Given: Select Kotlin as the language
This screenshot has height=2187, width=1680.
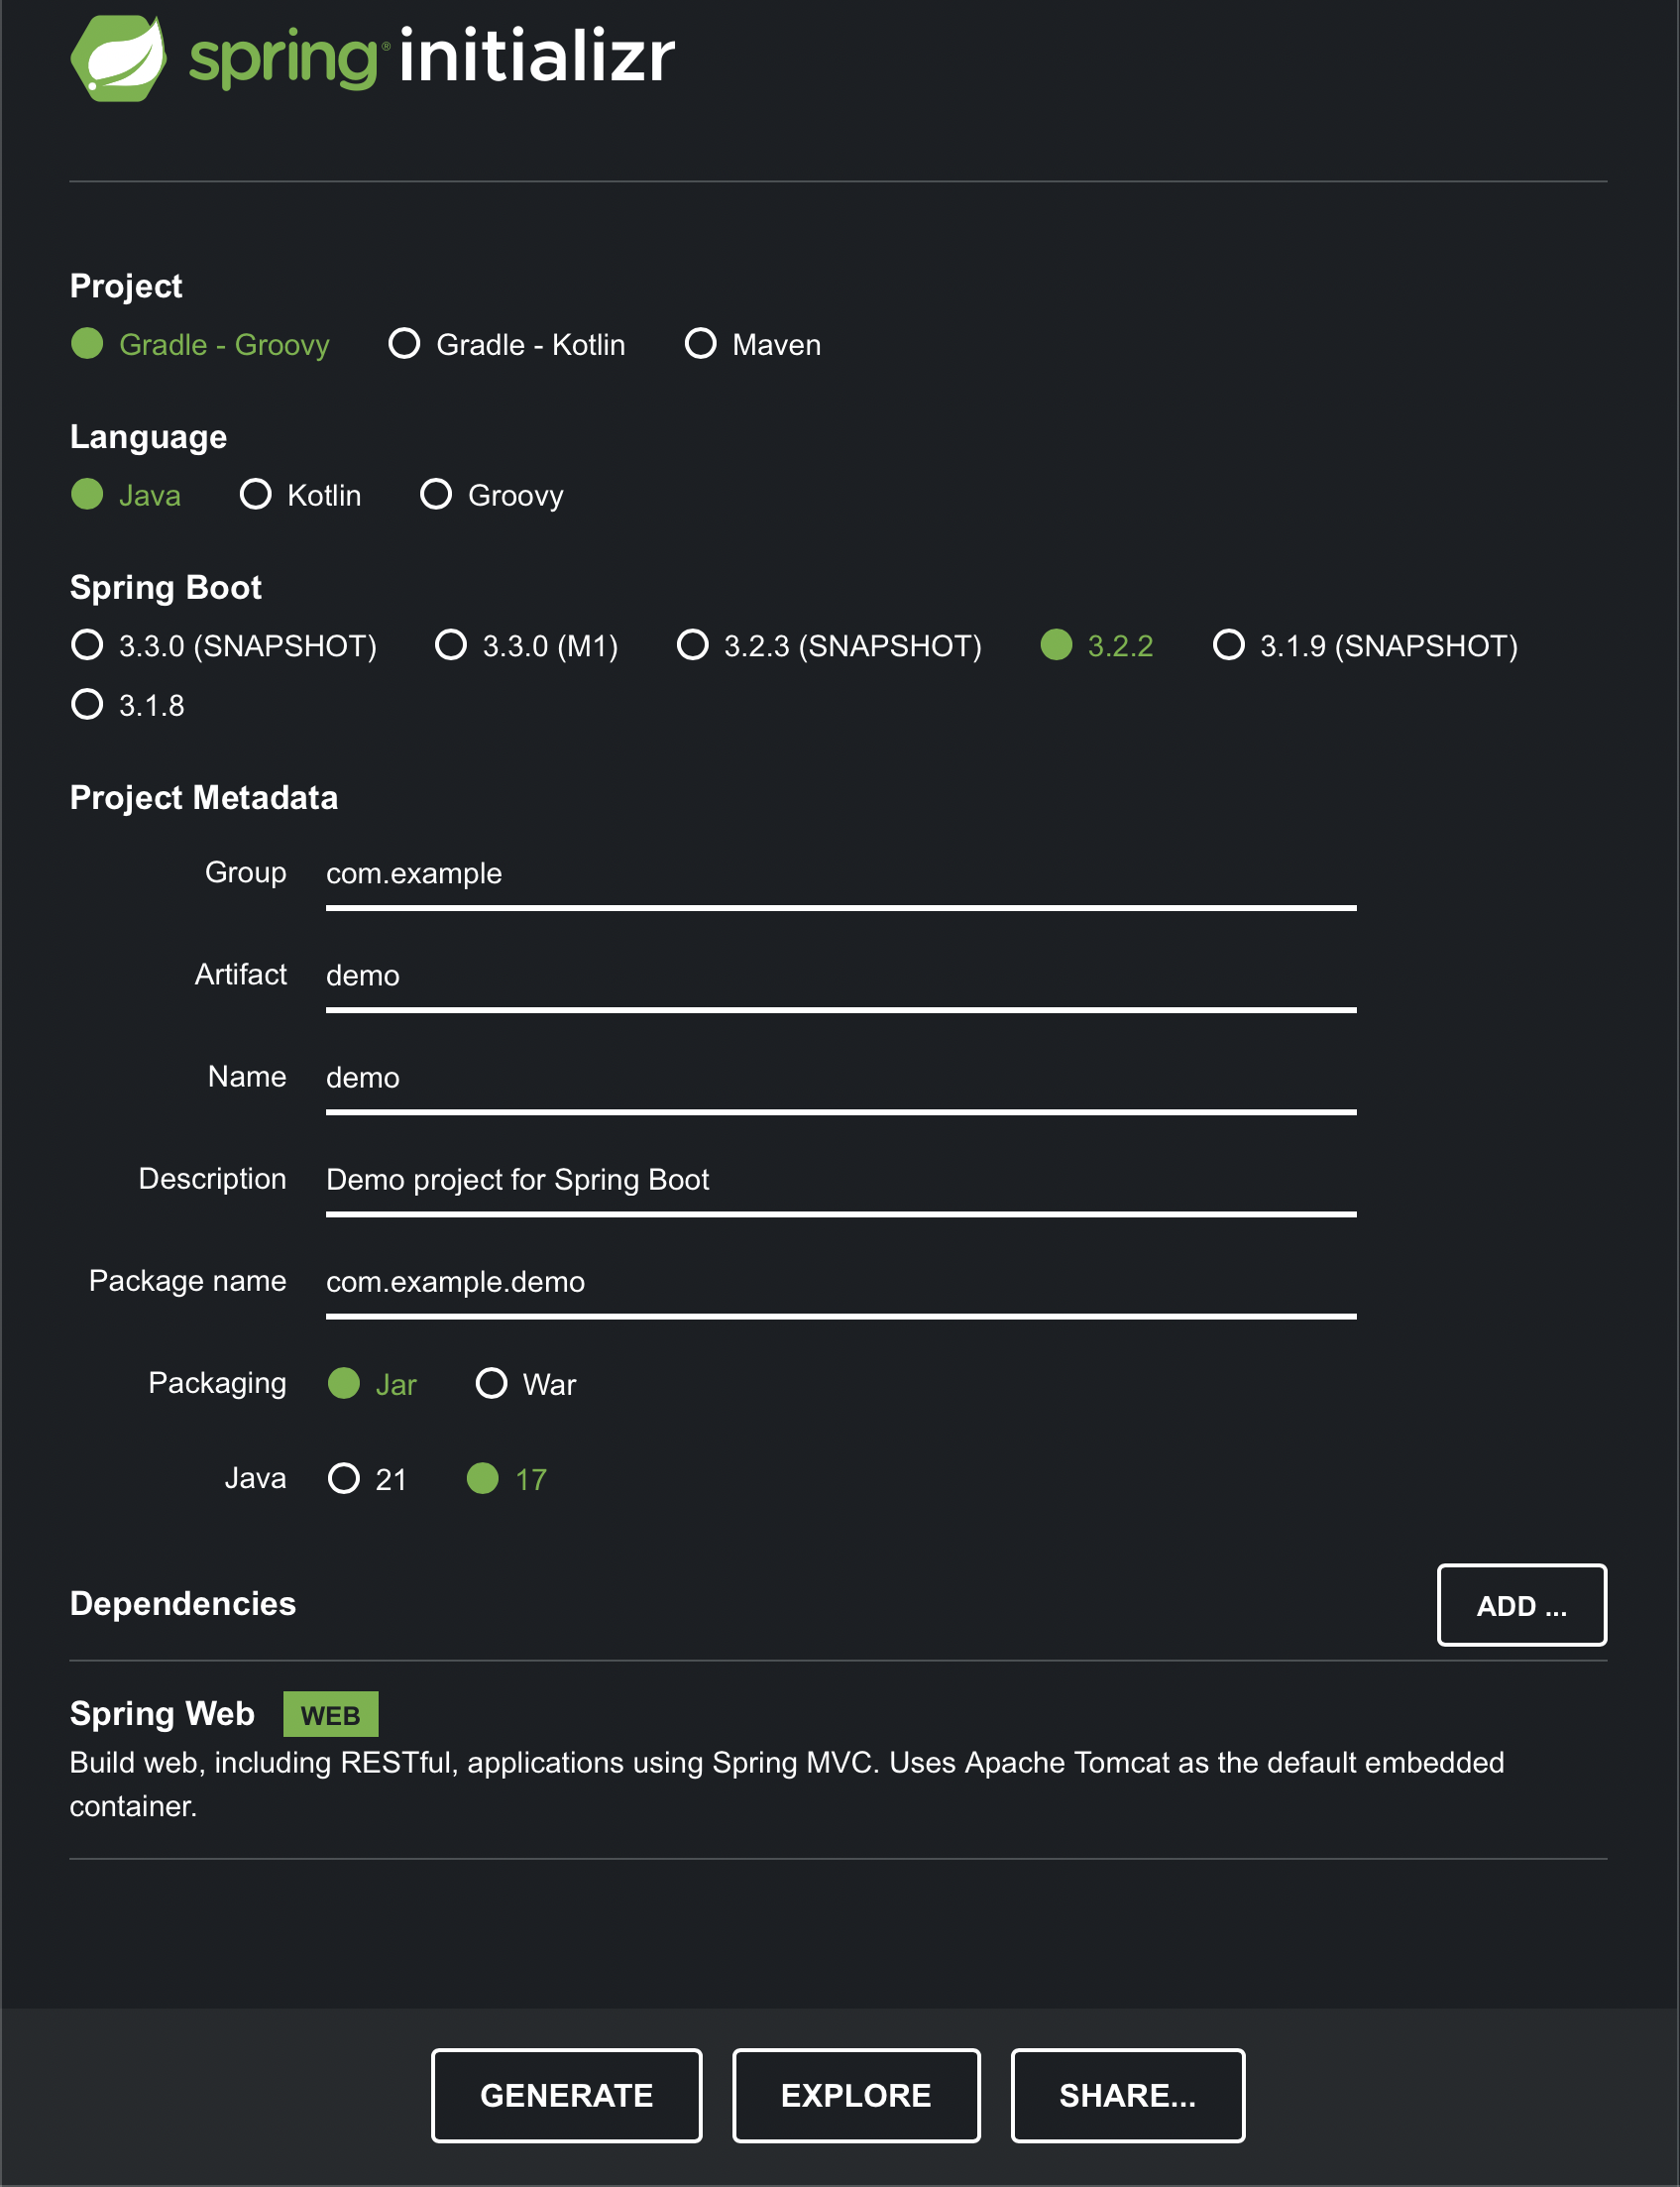Looking at the screenshot, I should pyautogui.click(x=301, y=495).
